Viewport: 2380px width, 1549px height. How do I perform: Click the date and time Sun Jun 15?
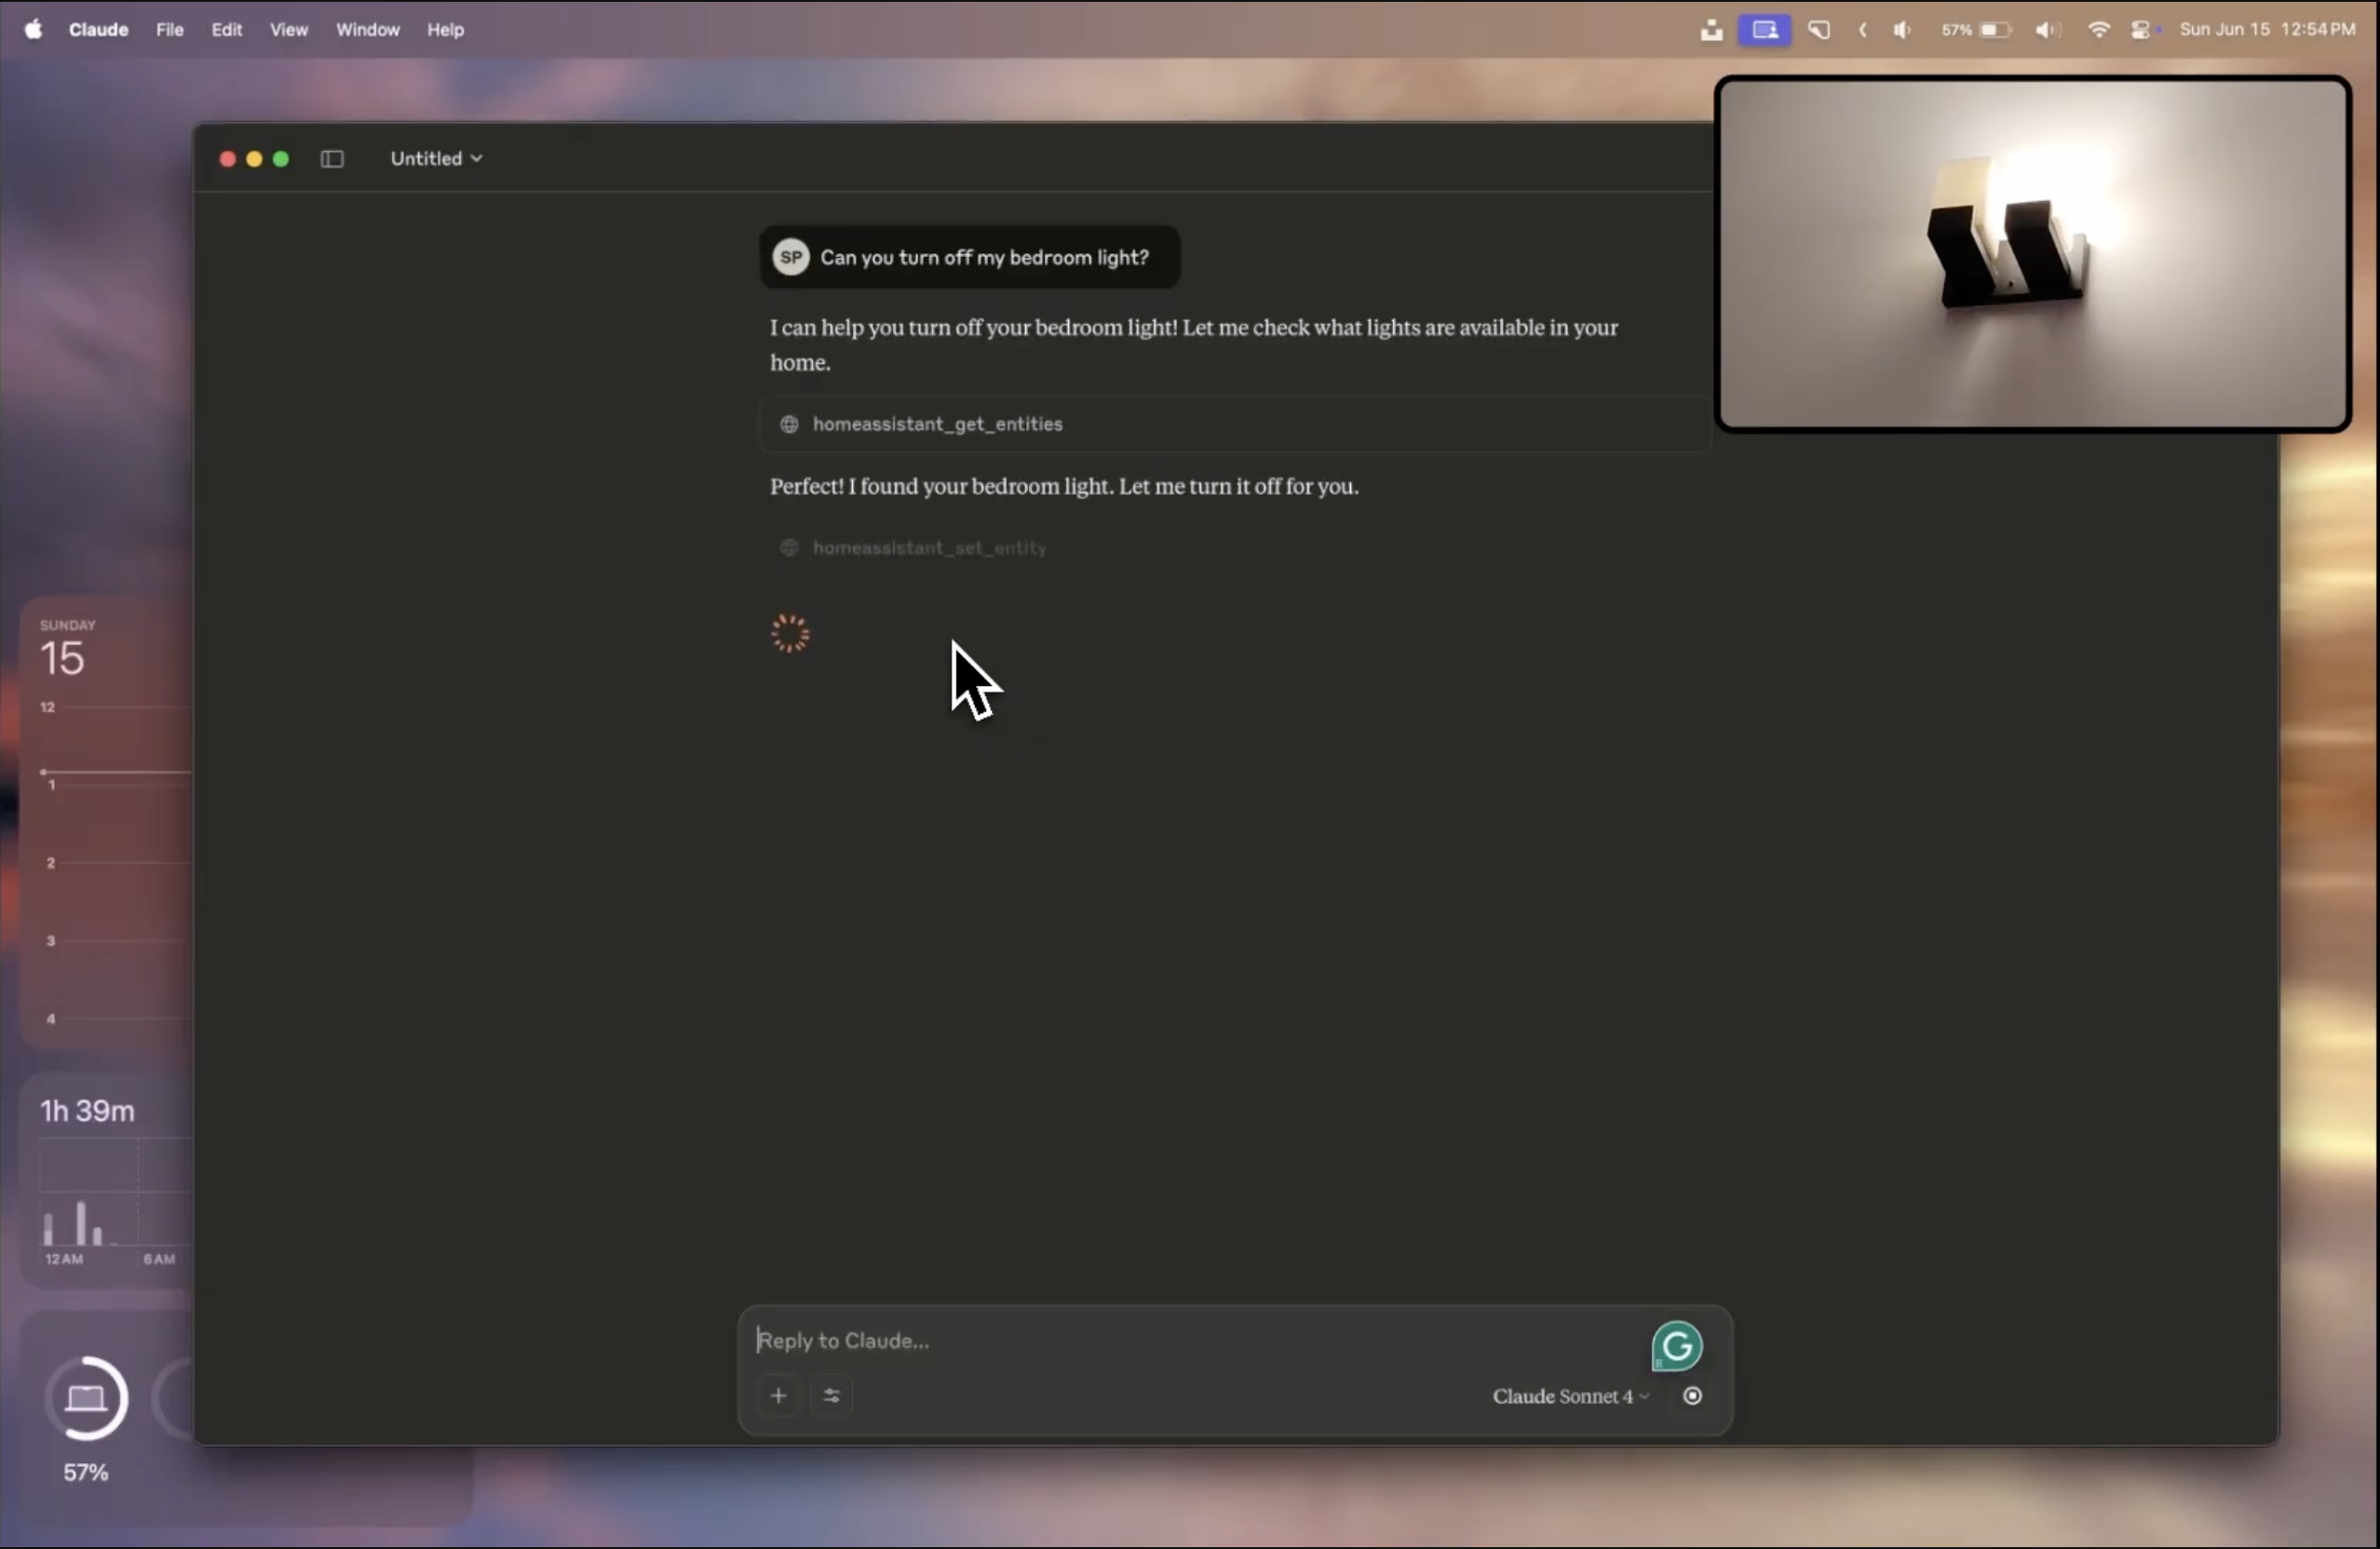[x=2267, y=29]
